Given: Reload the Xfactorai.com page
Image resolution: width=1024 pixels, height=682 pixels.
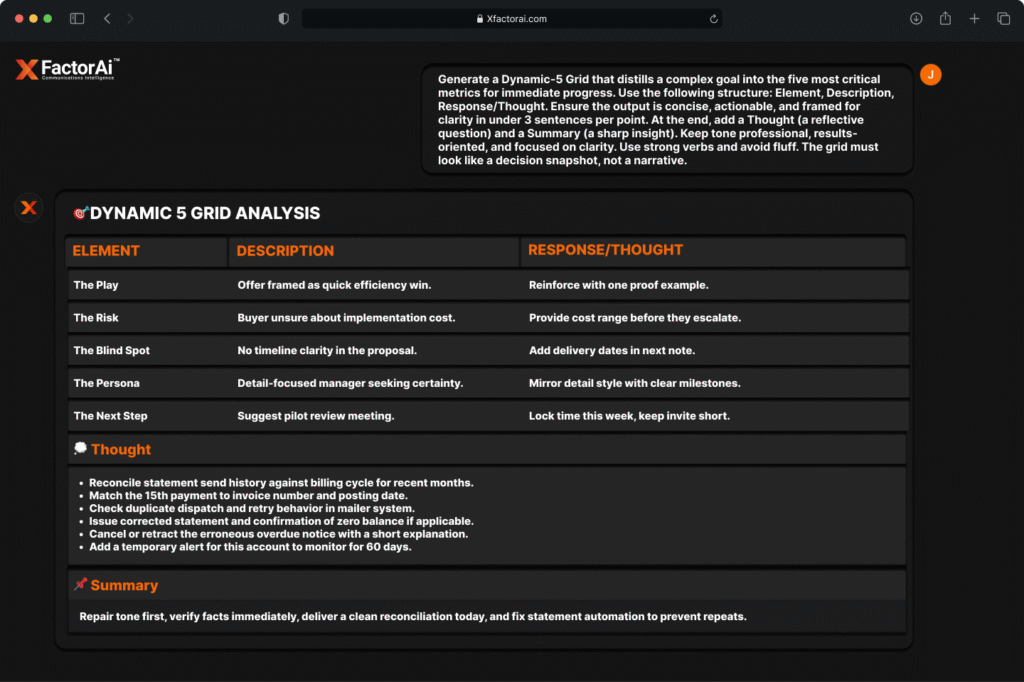Looking at the screenshot, I should [x=713, y=19].
